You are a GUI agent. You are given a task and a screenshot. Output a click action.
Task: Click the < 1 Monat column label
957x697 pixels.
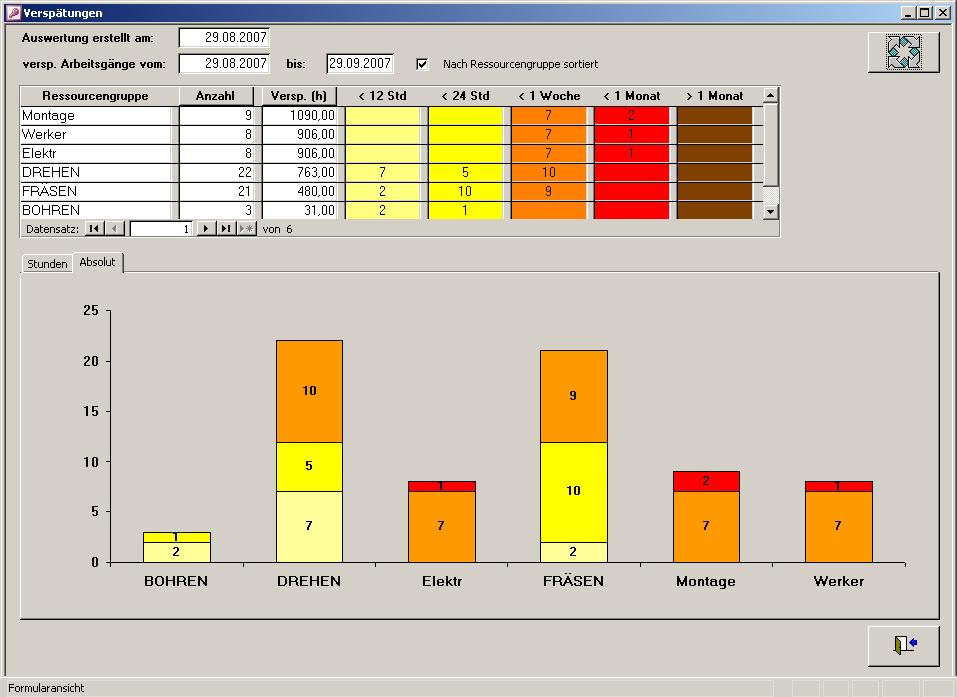pos(632,96)
